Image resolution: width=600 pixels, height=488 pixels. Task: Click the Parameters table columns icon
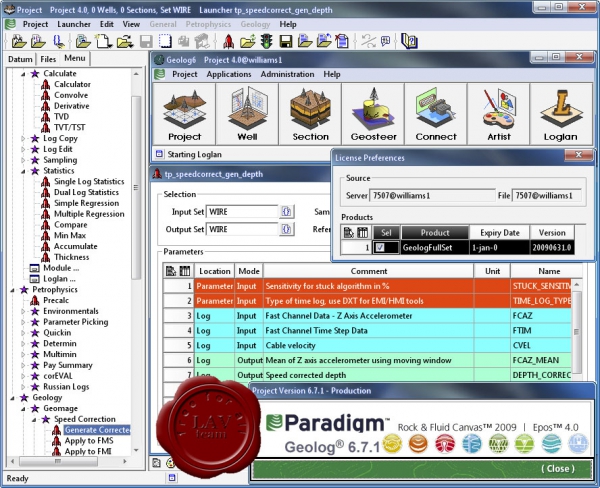[x=185, y=271]
